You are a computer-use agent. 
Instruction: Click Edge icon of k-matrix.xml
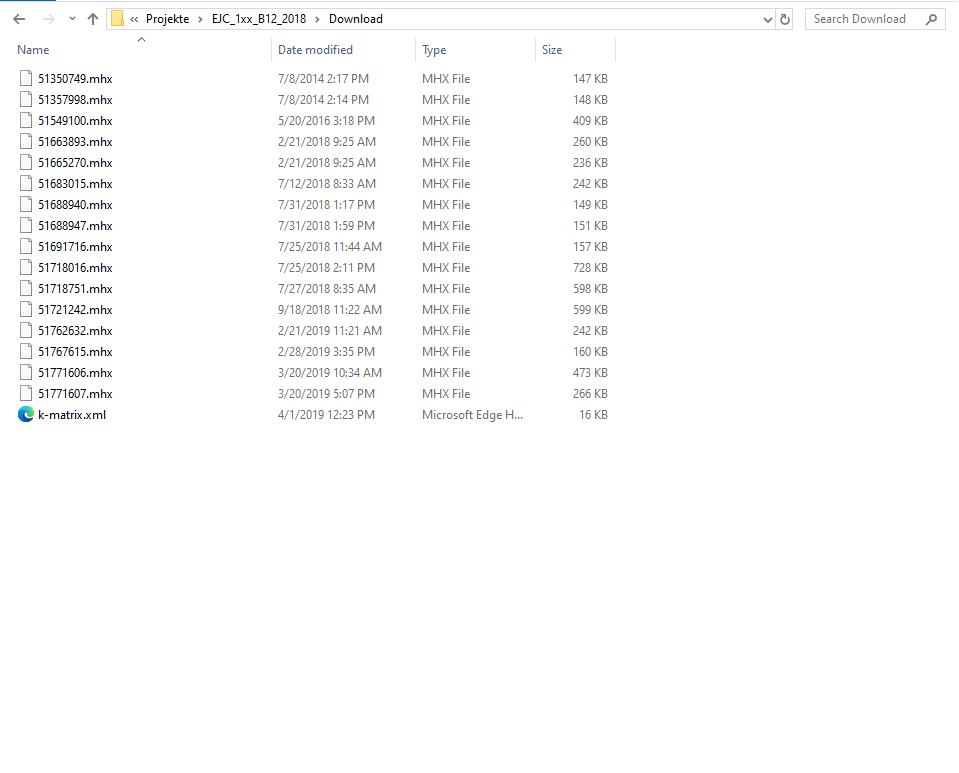[26, 414]
